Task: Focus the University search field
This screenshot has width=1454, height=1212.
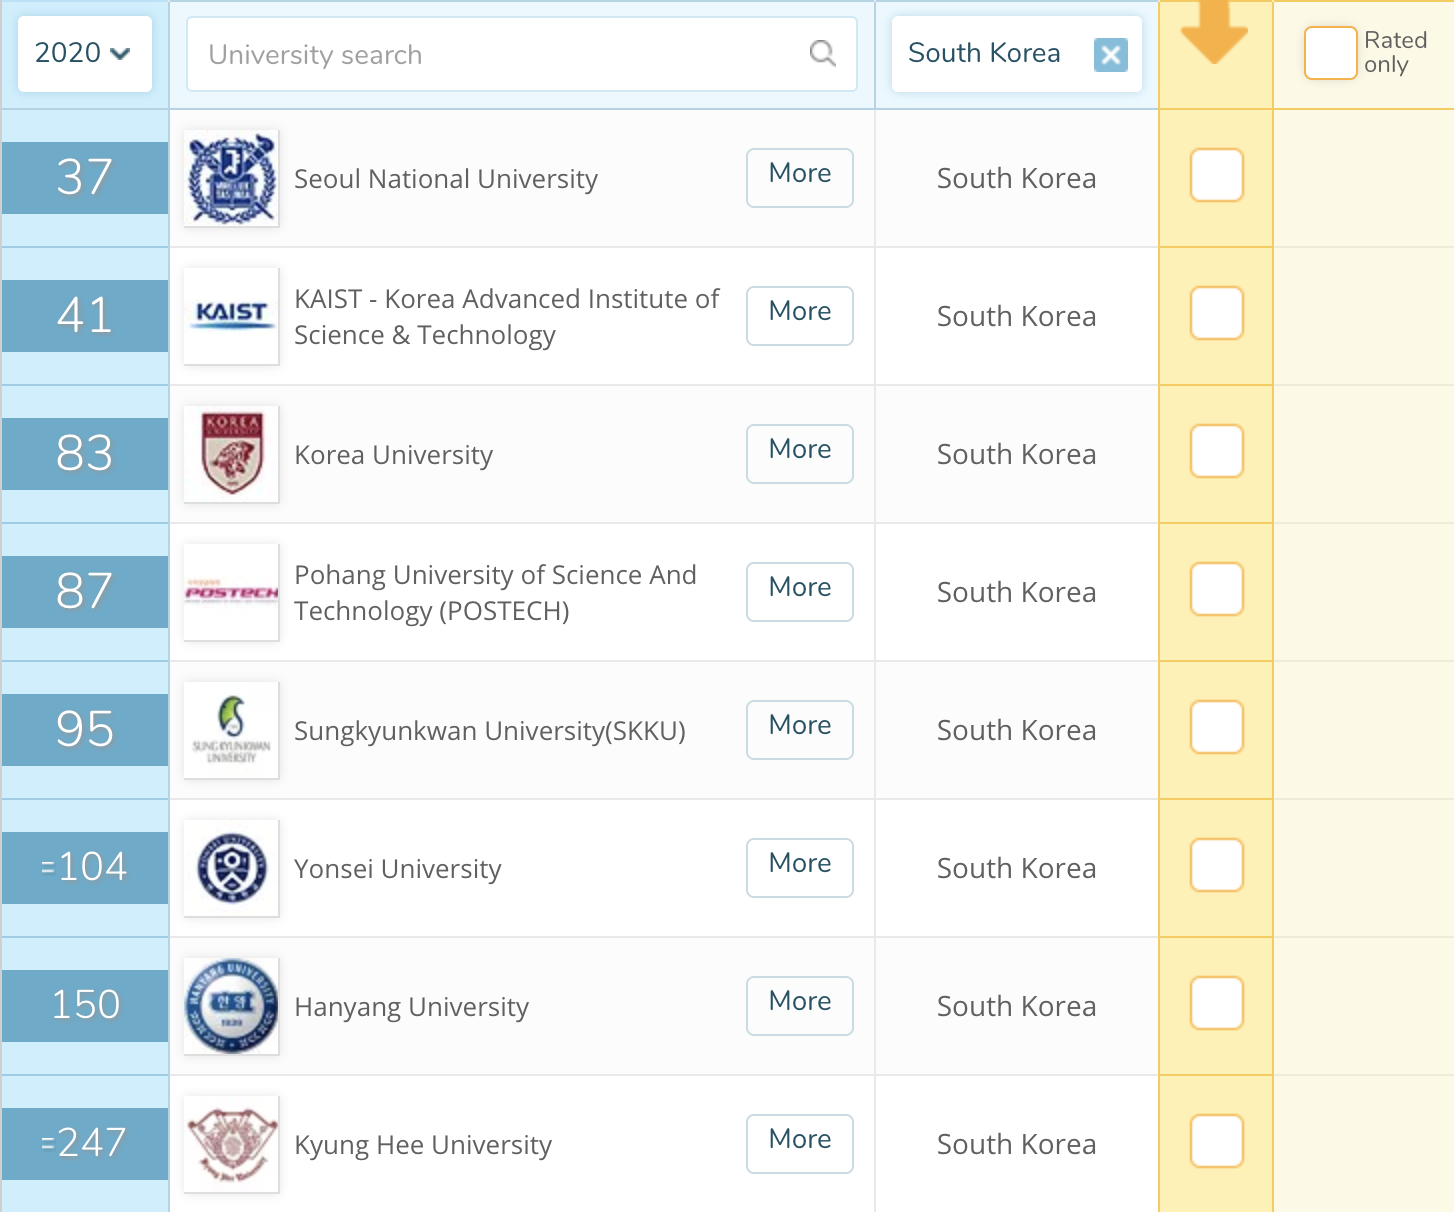Action: click(x=522, y=54)
